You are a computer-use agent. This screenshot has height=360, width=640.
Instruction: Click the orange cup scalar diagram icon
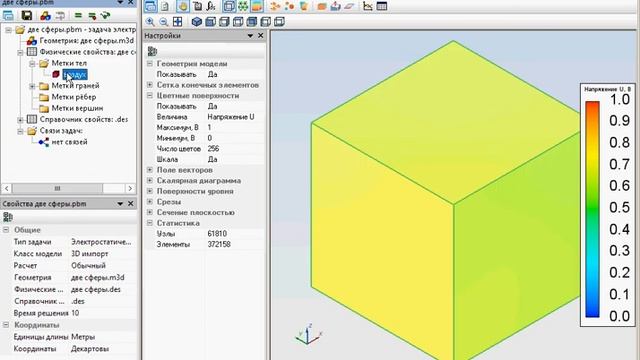(x=304, y=6)
